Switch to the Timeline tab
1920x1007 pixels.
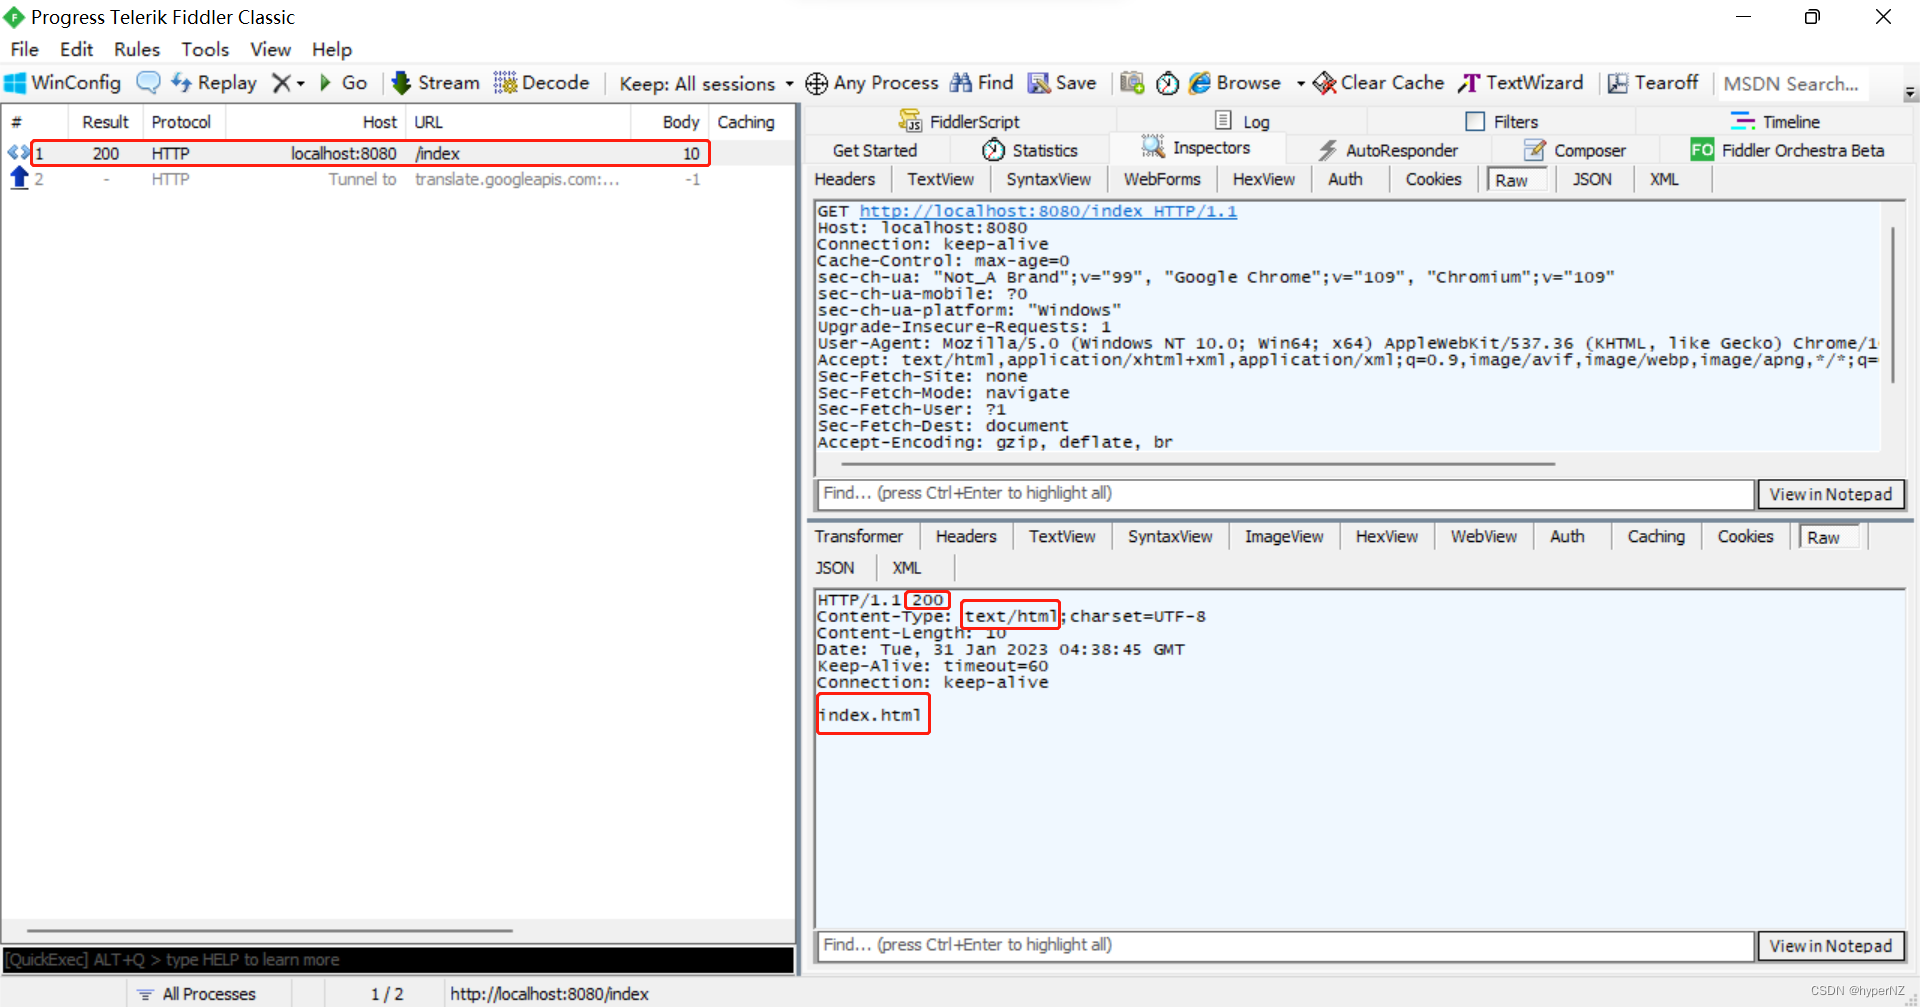click(x=1776, y=121)
